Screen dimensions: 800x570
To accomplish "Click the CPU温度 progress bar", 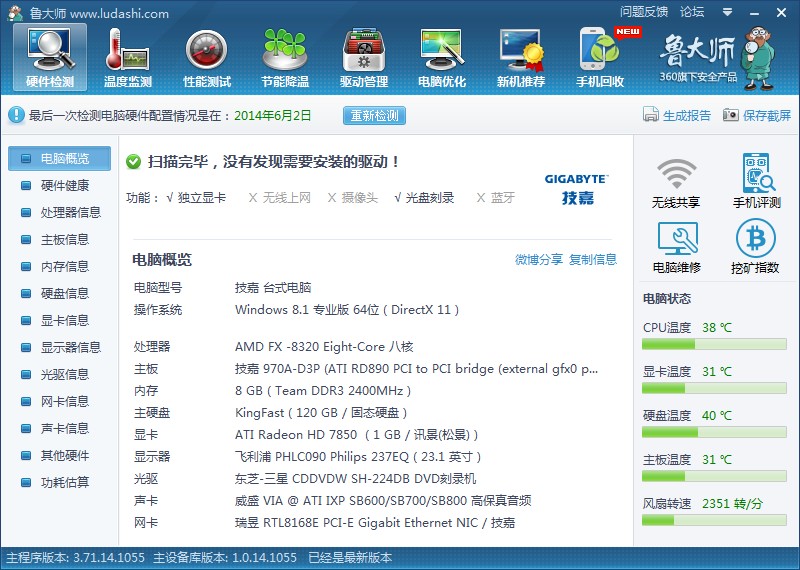I will point(714,344).
